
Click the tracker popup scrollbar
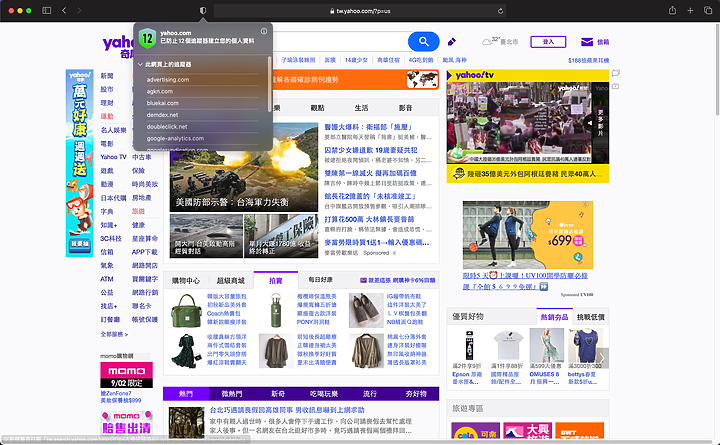pyautogui.click(x=269, y=84)
